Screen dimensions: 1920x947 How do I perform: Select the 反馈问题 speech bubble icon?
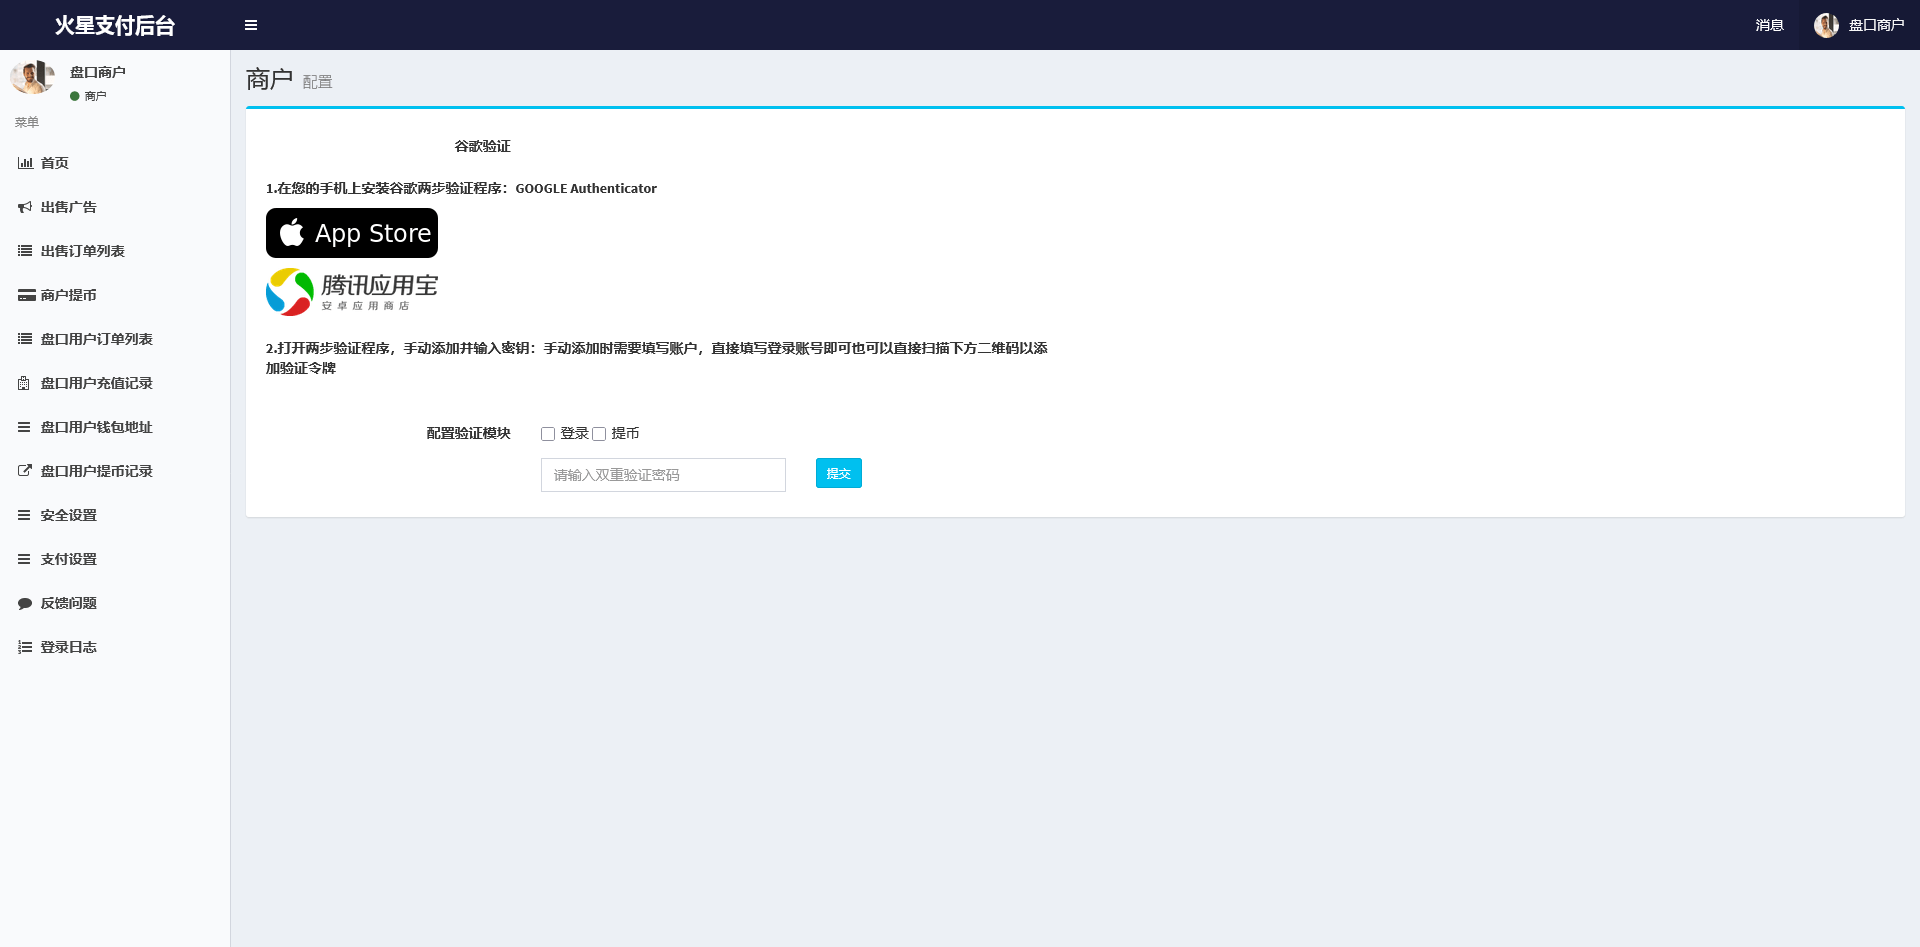tap(25, 603)
